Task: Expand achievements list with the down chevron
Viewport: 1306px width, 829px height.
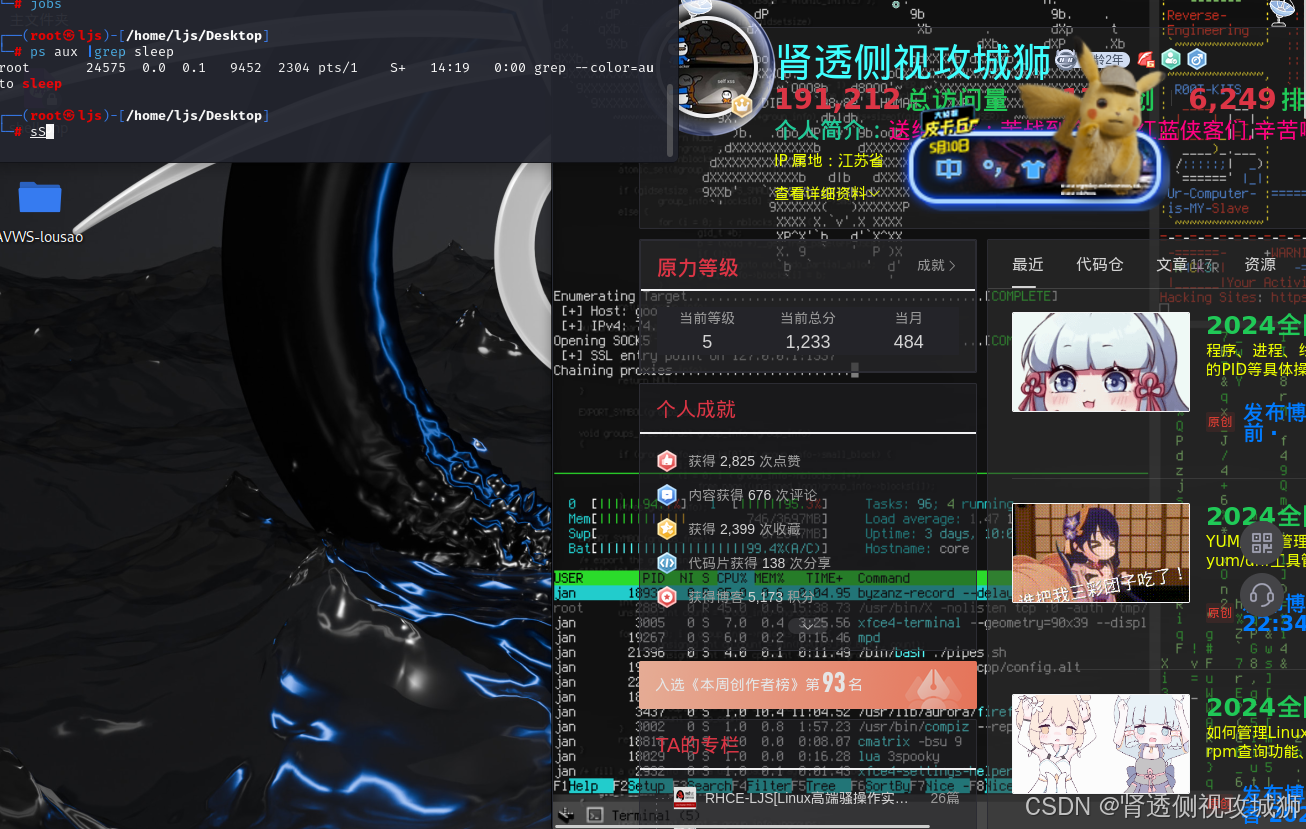Action: pos(806,626)
